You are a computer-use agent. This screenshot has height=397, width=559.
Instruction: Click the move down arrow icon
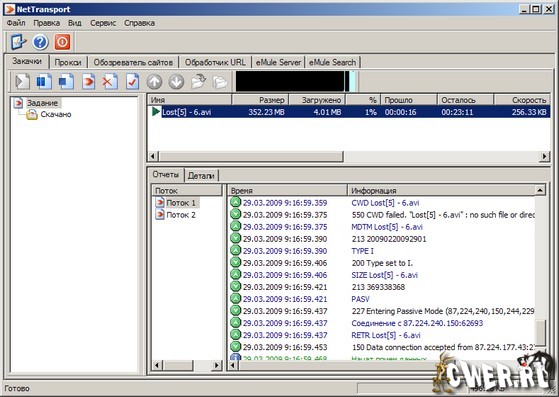[x=176, y=82]
